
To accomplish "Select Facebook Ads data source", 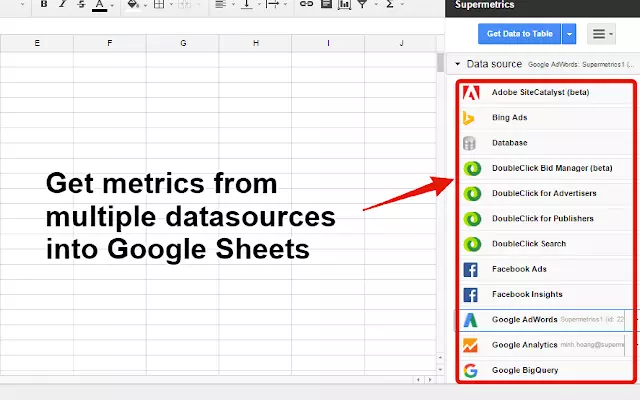I will point(546,269).
